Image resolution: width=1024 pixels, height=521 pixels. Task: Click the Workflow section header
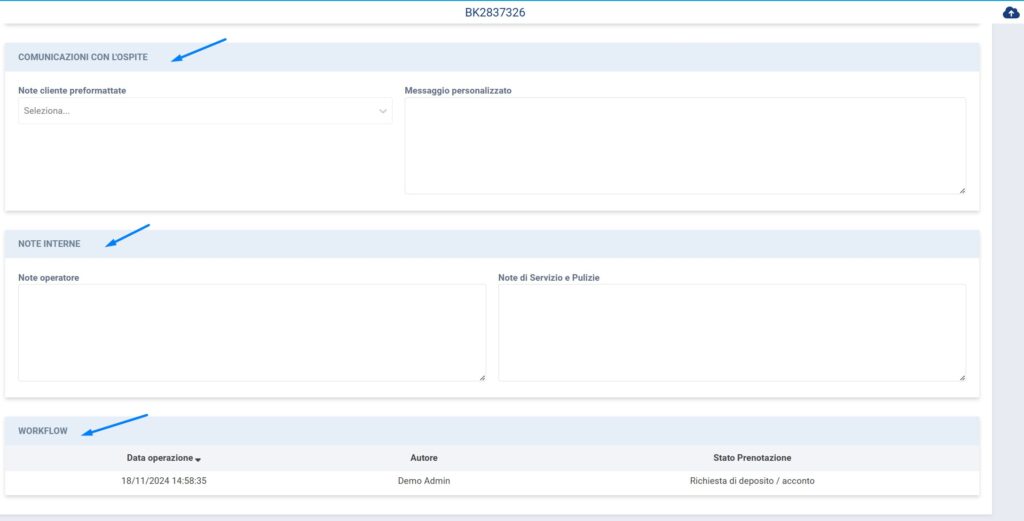43,431
